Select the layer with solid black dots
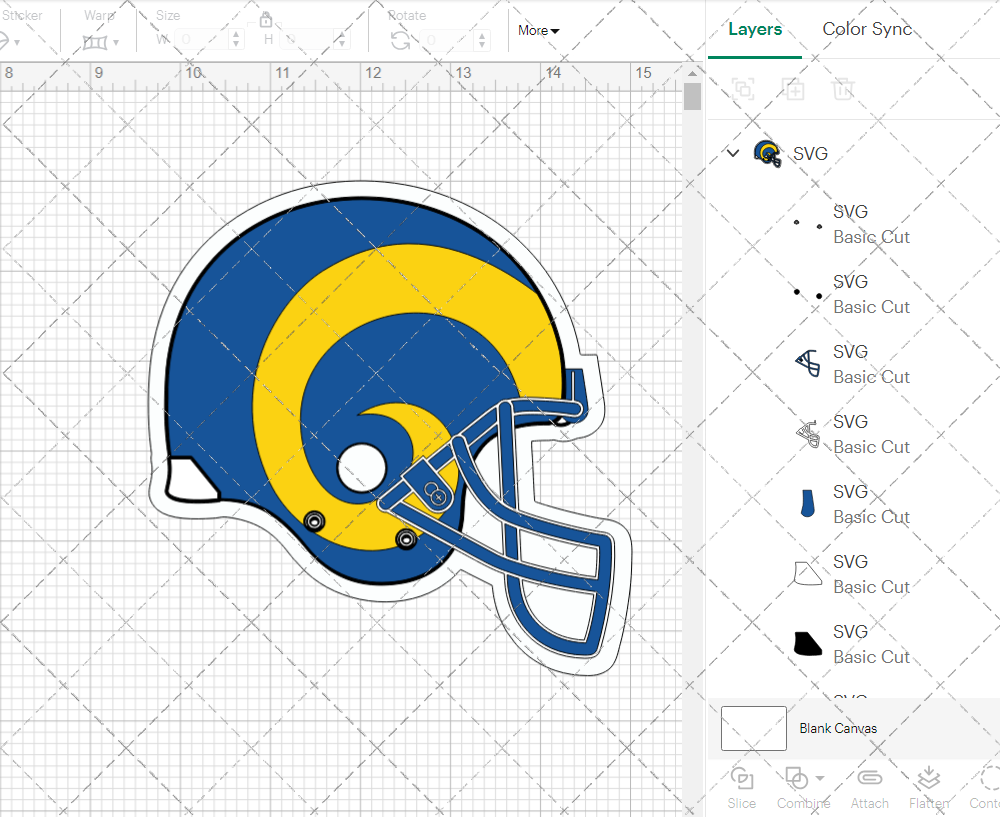This screenshot has width=1000, height=817. (807, 294)
